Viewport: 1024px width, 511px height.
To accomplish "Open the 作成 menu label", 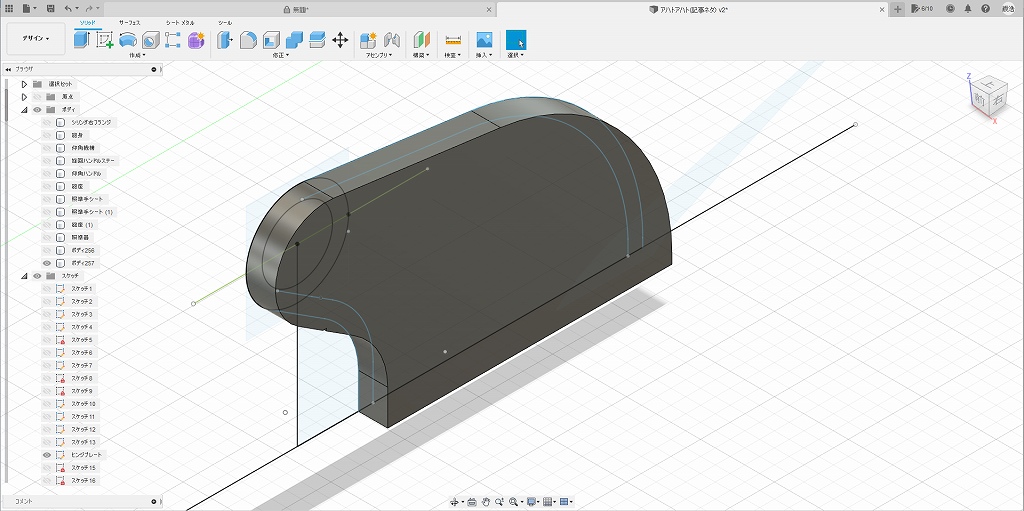I will 136,56.
